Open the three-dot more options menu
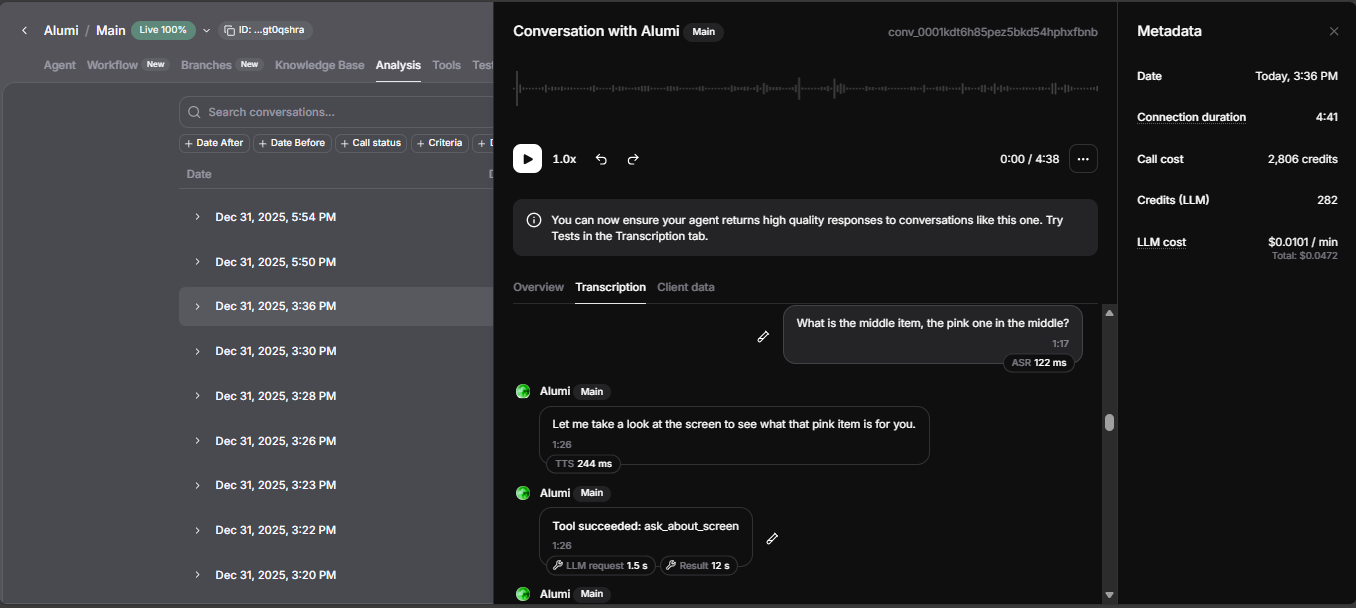Viewport: 1356px width, 608px height. click(x=1083, y=159)
